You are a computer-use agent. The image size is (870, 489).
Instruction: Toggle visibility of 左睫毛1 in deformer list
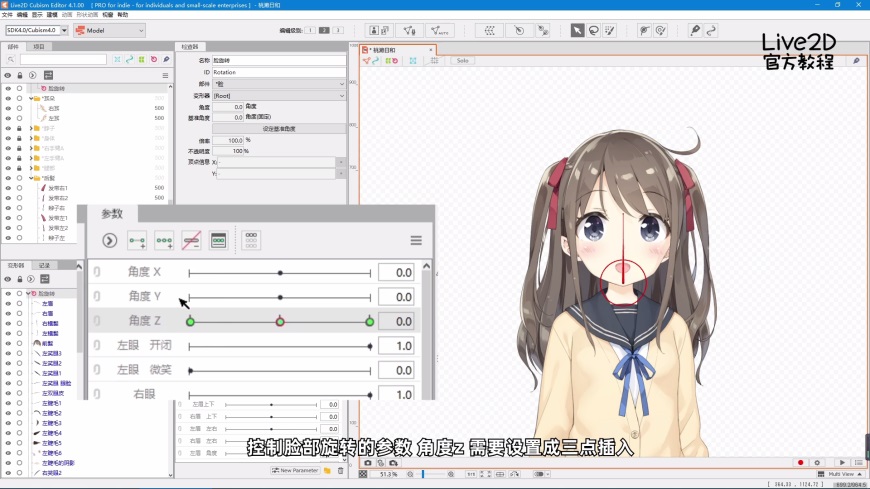[x=8, y=404]
